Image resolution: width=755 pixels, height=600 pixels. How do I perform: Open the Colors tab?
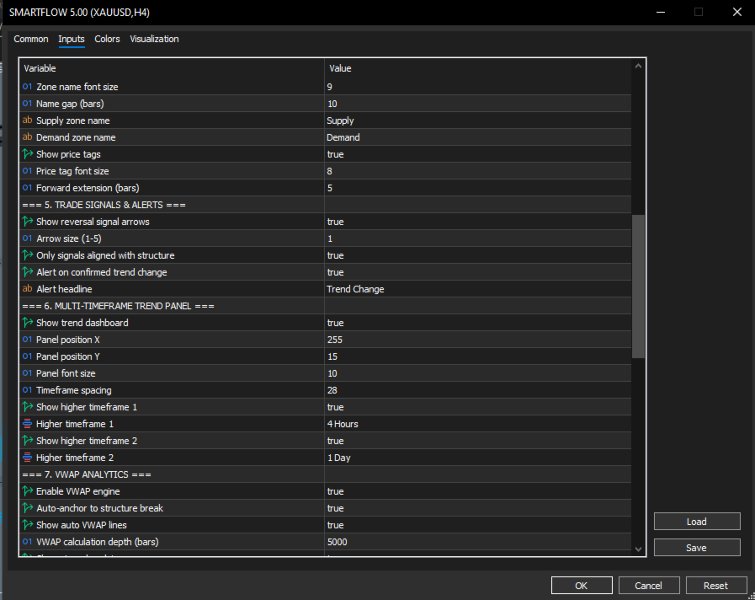[107, 39]
